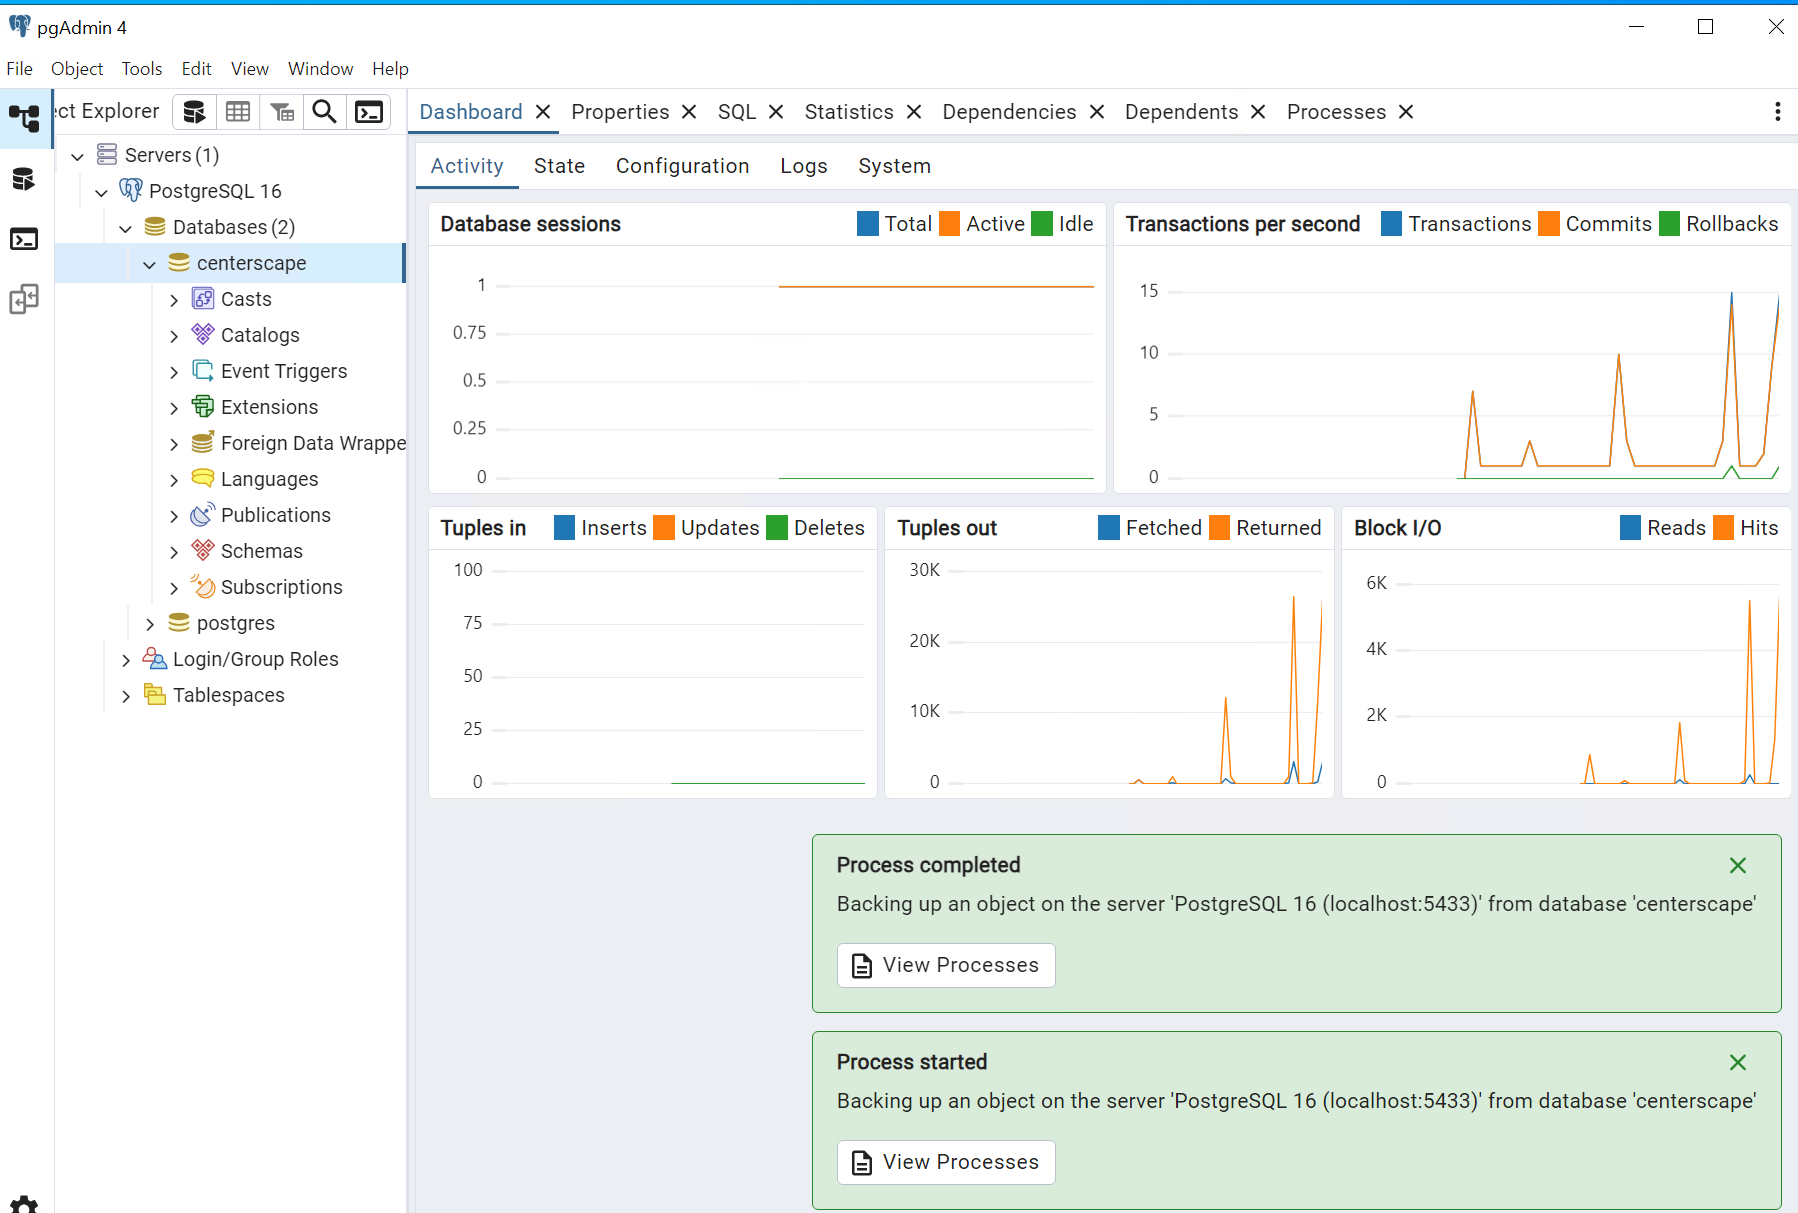Select the Extensions tree item
Viewport: 1798px width, 1213px height.
pyautogui.click(x=269, y=407)
